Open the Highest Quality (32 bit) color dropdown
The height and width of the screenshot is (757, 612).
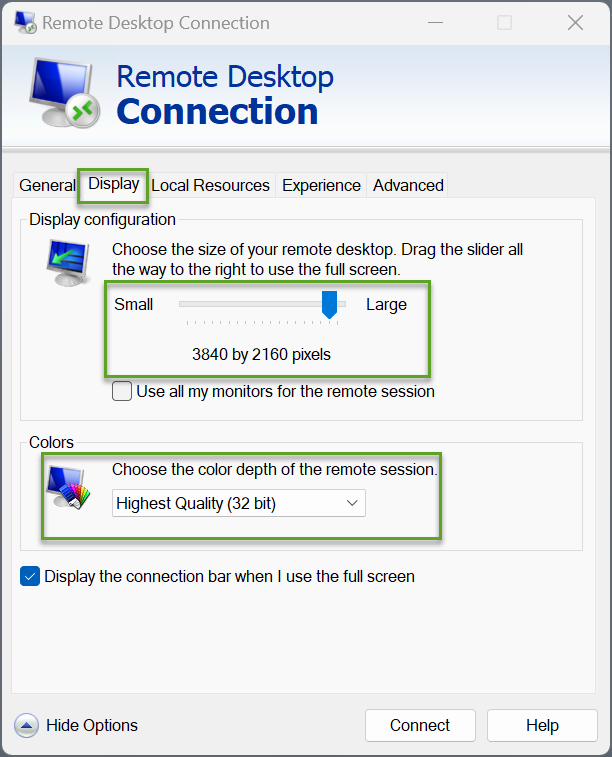(x=238, y=504)
